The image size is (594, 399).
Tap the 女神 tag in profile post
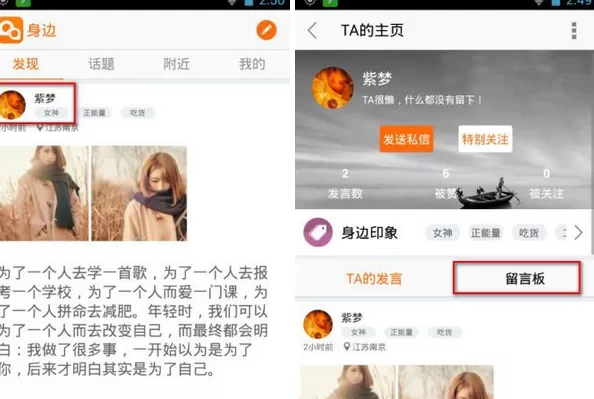tap(358, 332)
